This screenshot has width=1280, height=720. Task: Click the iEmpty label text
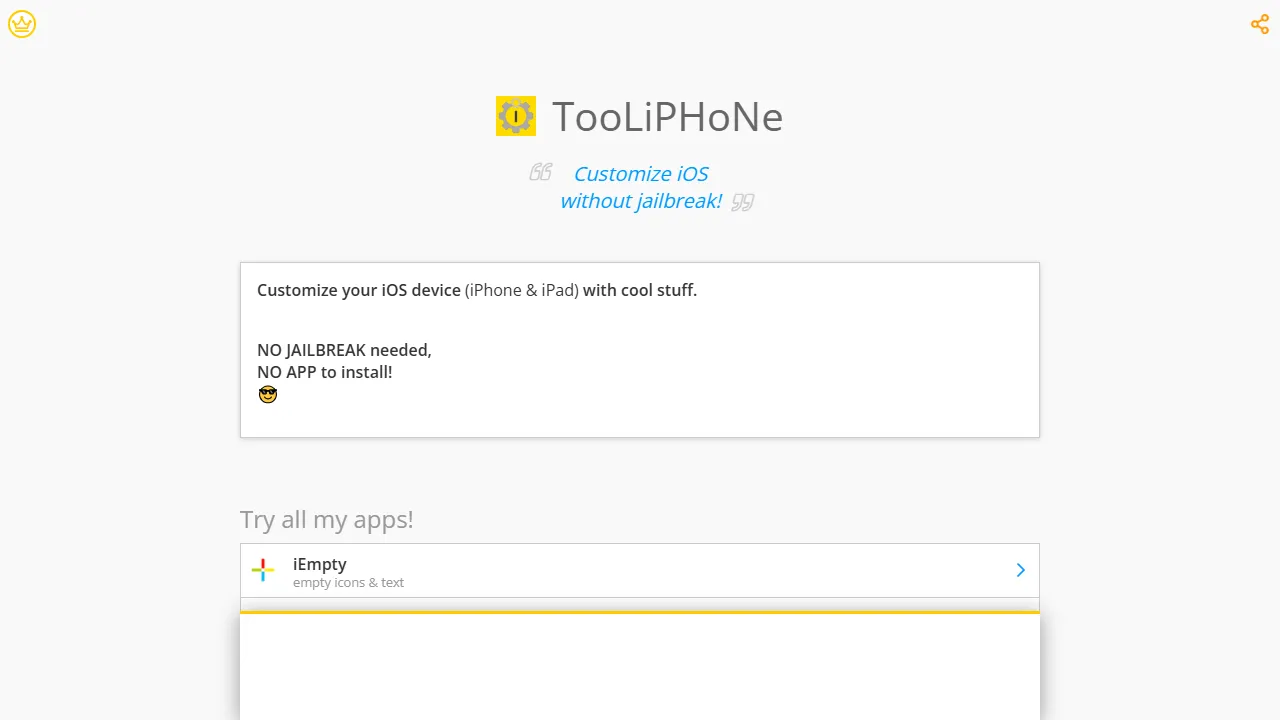320,564
